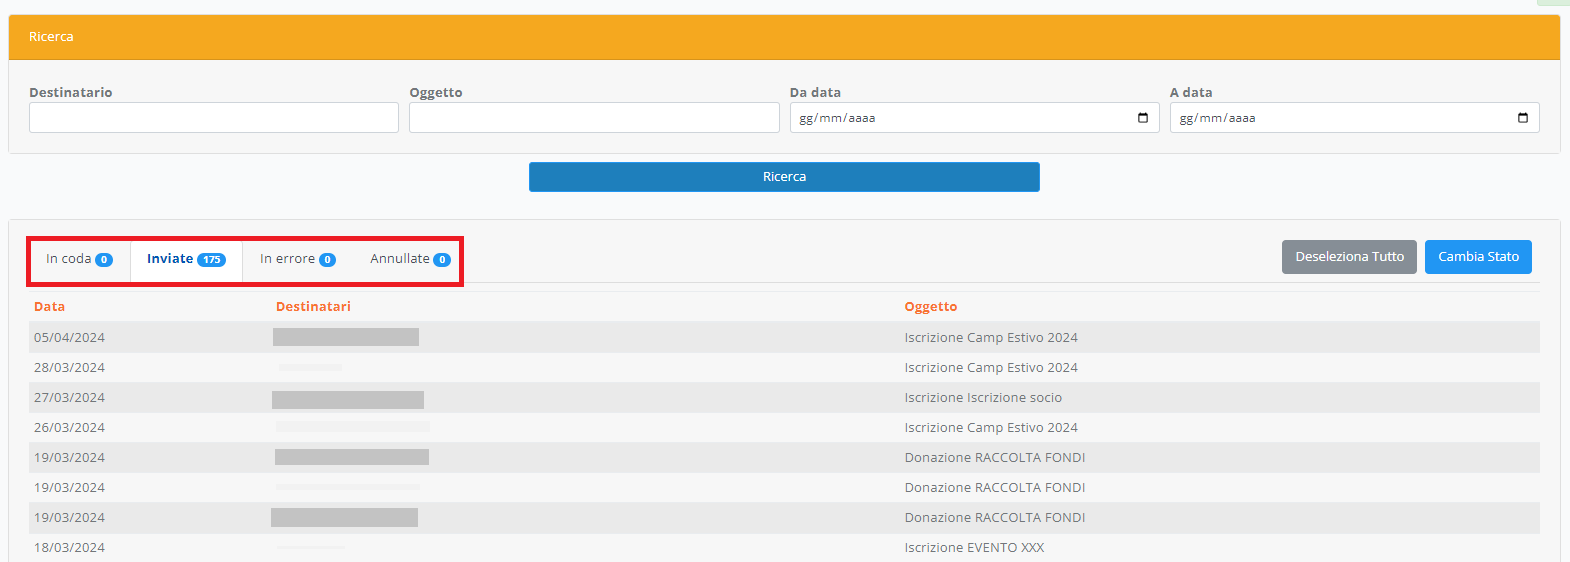1570x562 pixels.
Task: Click the Destinatari column header
Action: 313,307
